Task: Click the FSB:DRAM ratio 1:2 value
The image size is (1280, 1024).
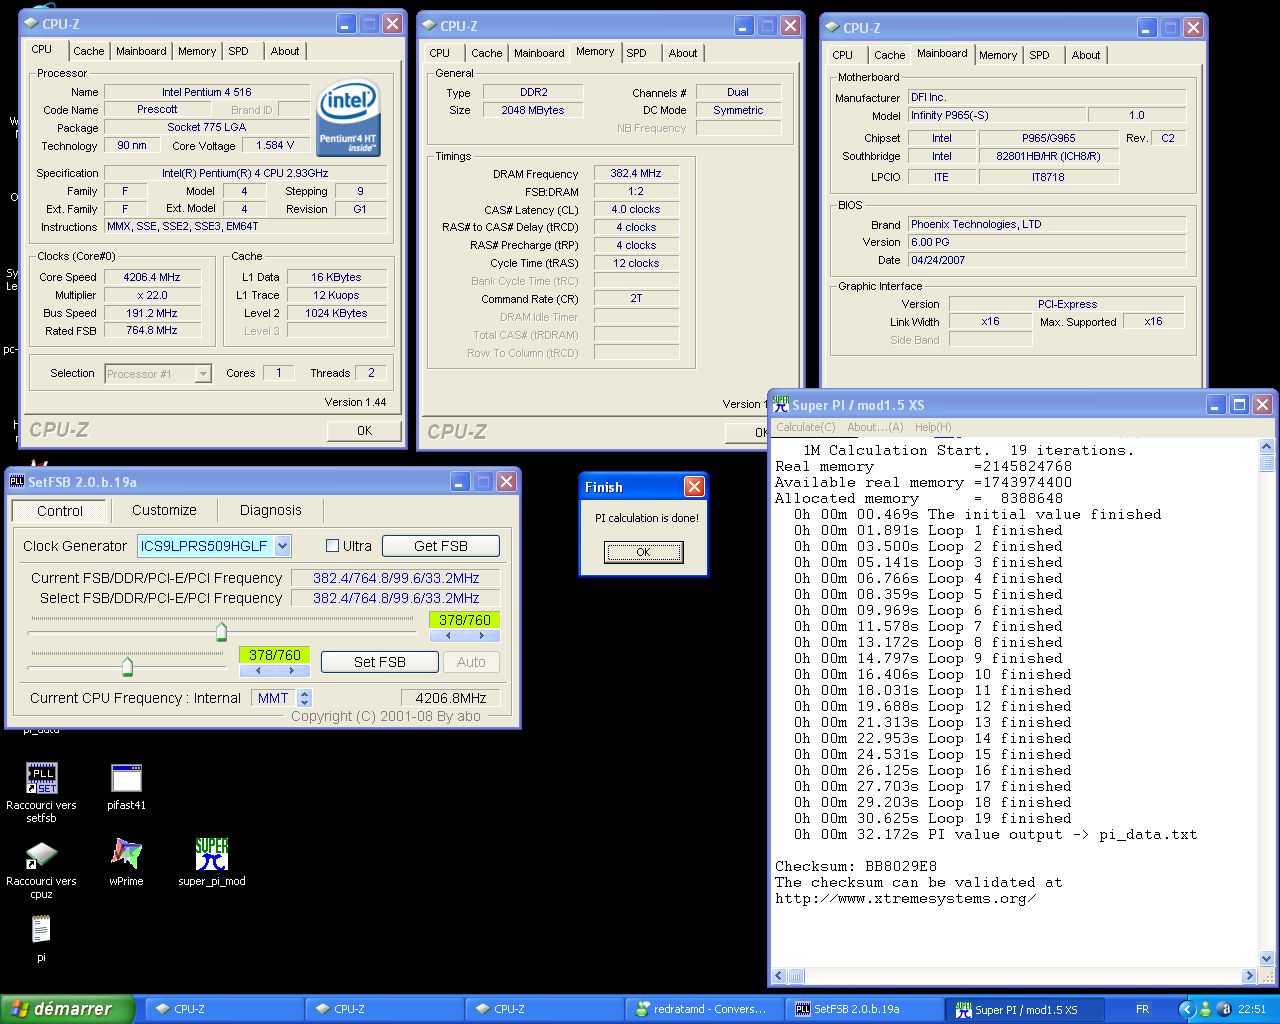Action: point(636,191)
